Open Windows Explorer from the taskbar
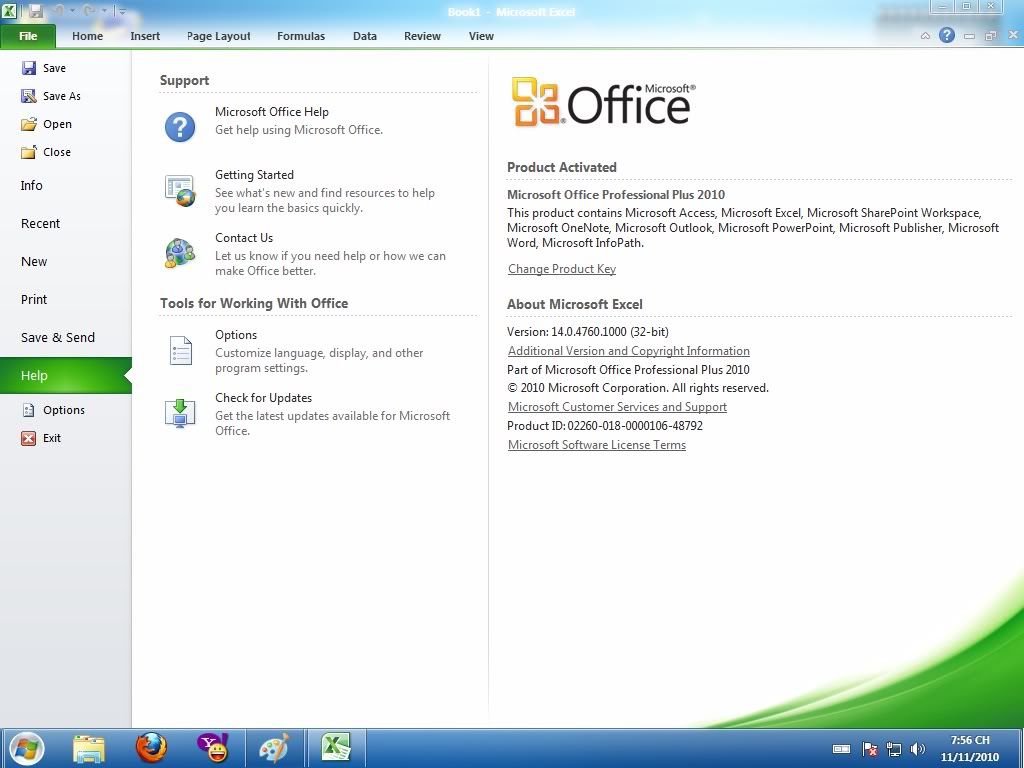Image resolution: width=1024 pixels, height=768 pixels. [88, 748]
